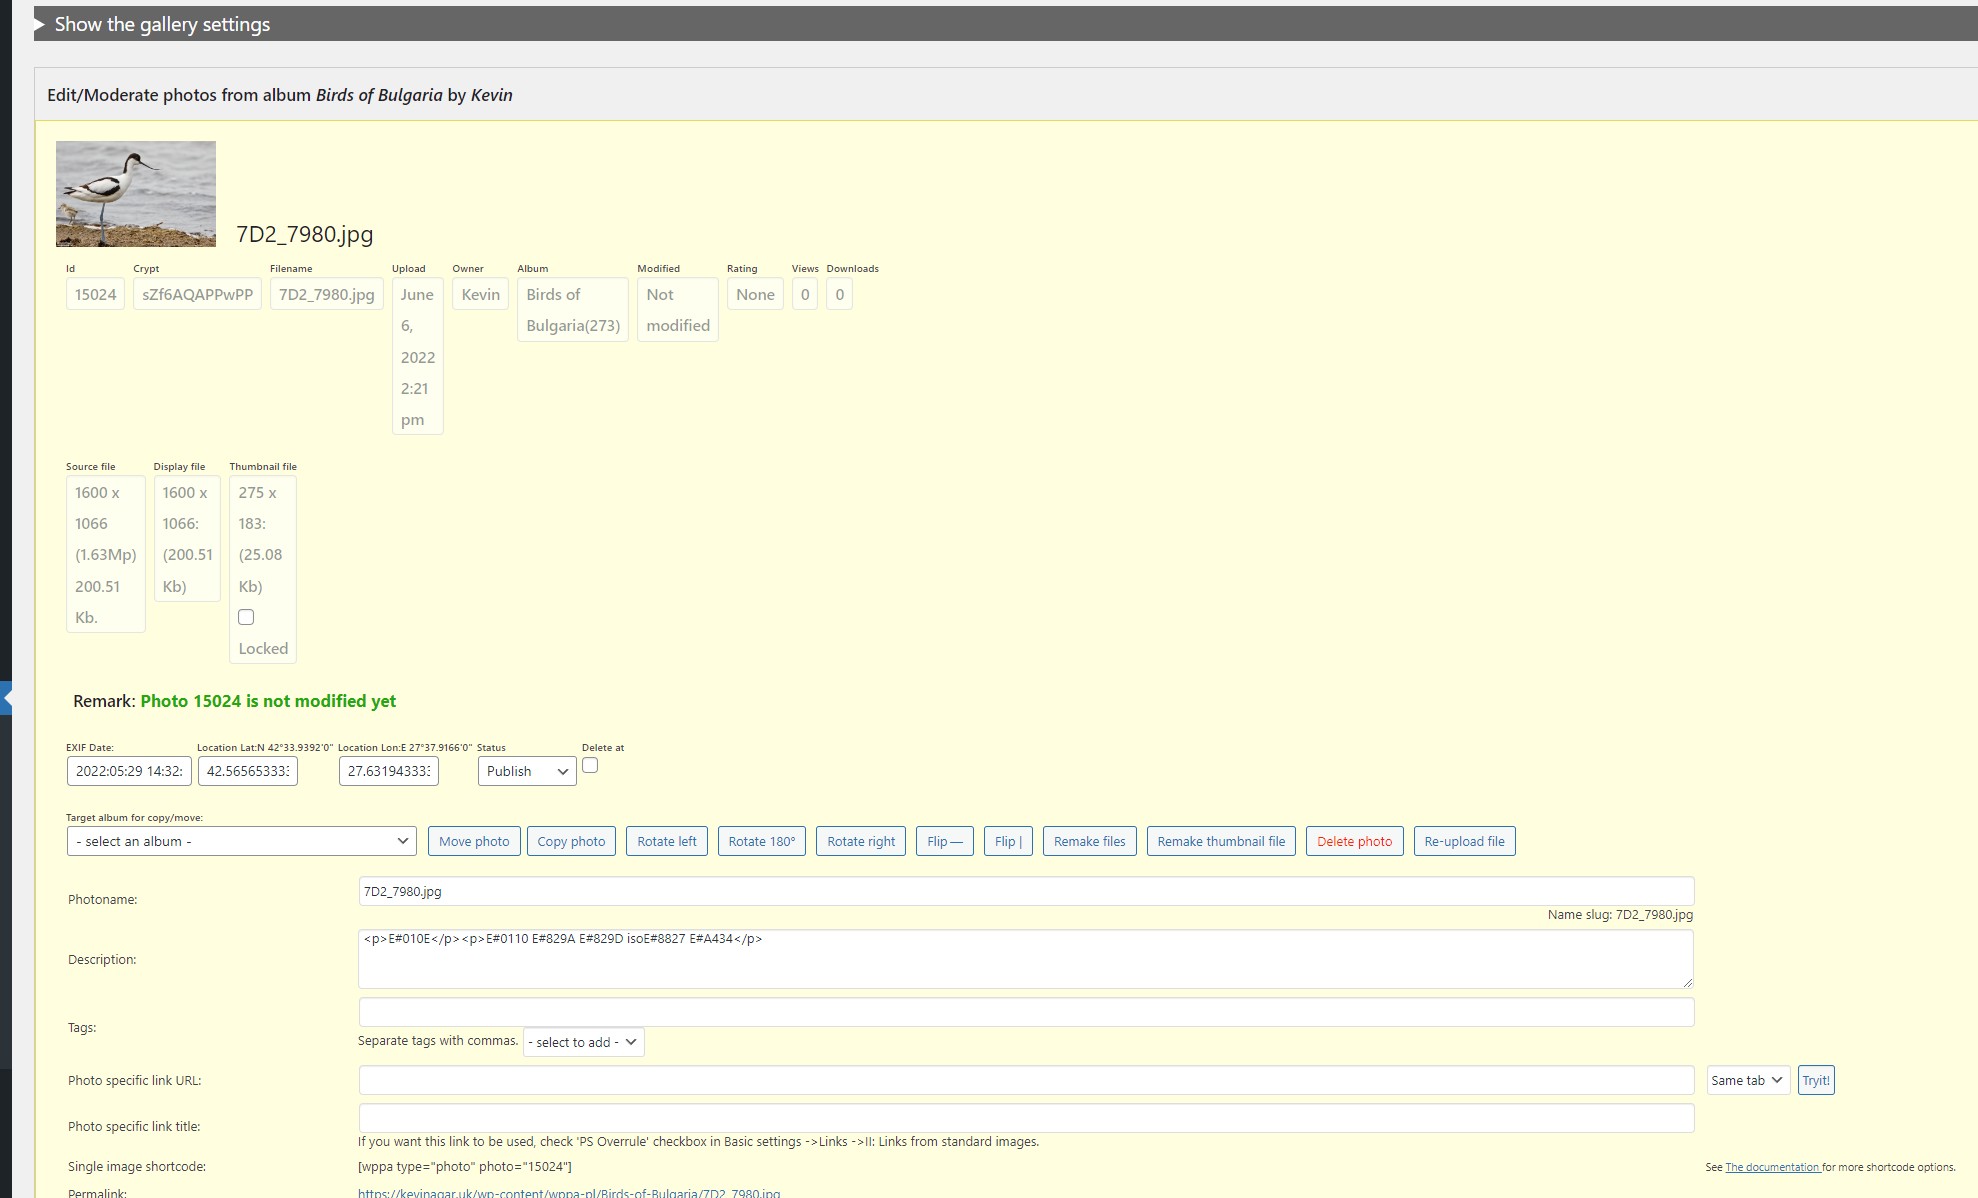Image resolution: width=1978 pixels, height=1198 pixels.
Task: Click Rotate right button
Action: point(861,841)
